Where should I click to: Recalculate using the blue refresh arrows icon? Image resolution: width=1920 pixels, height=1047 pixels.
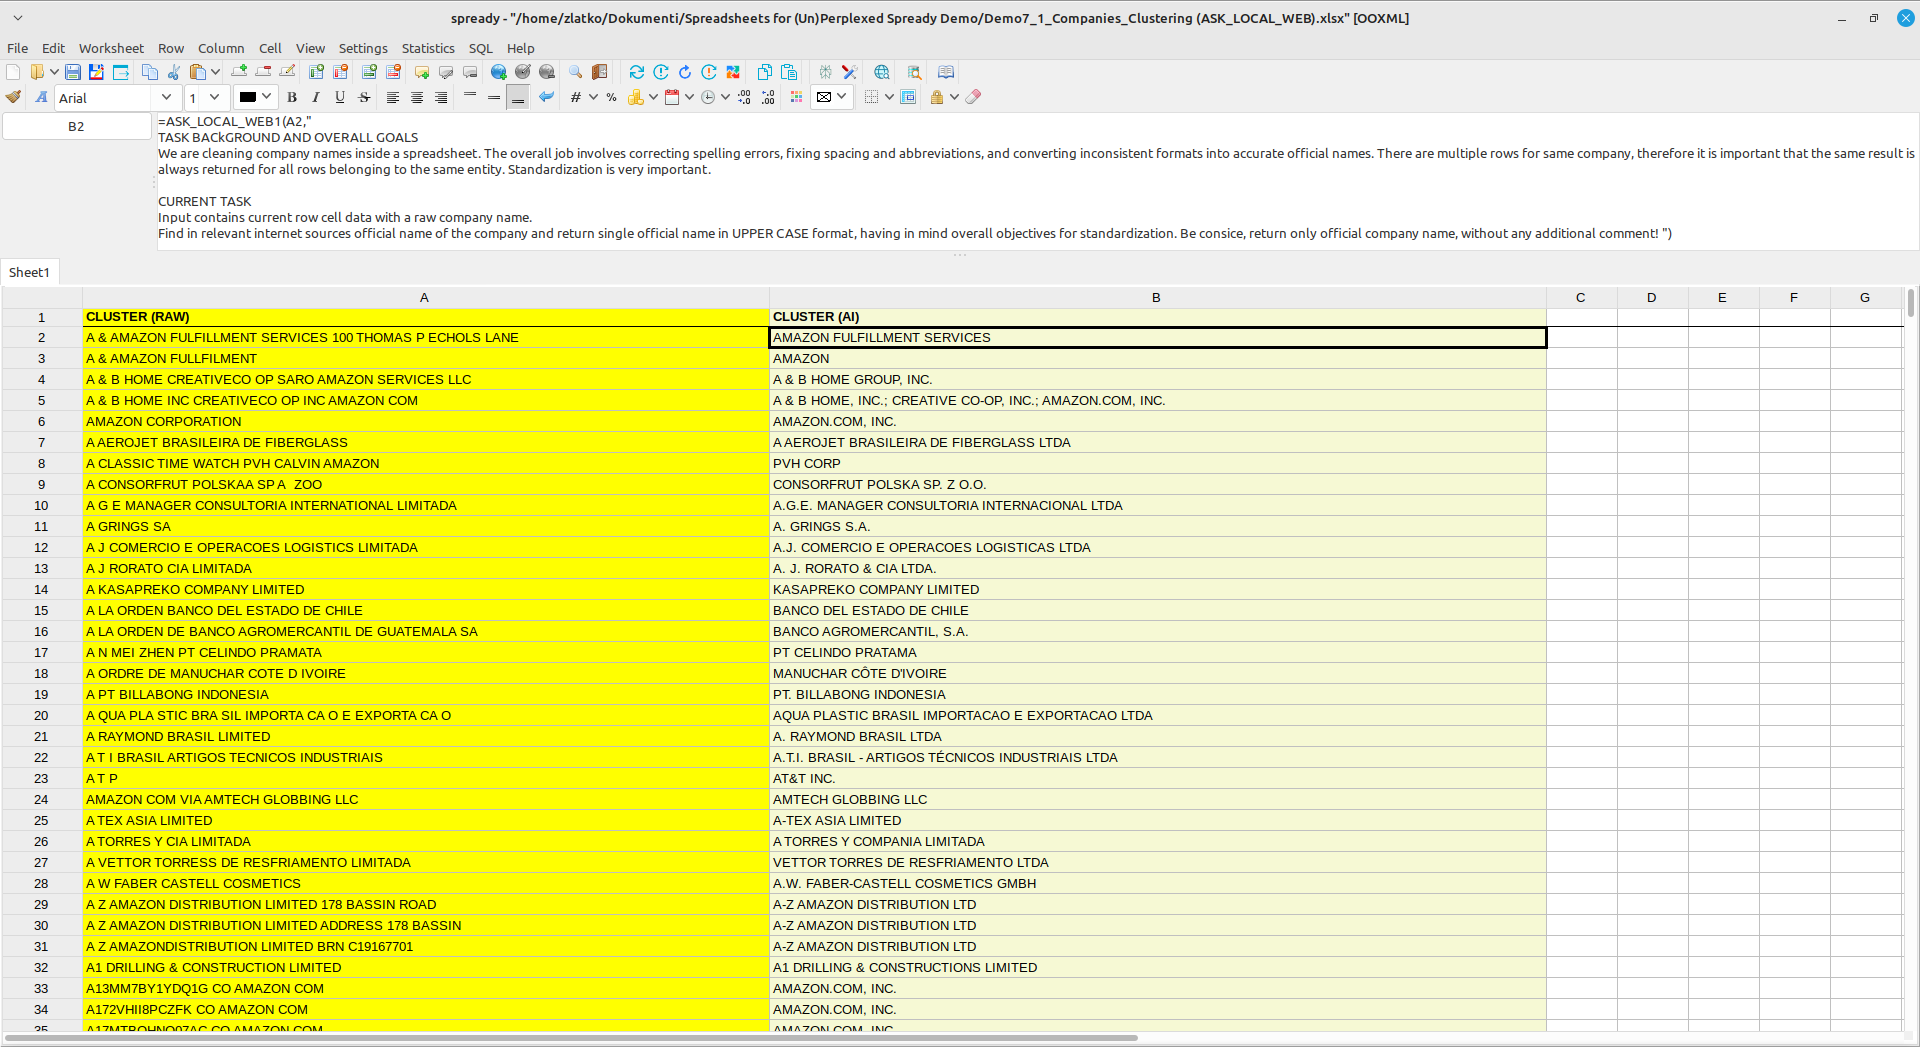[x=636, y=72]
